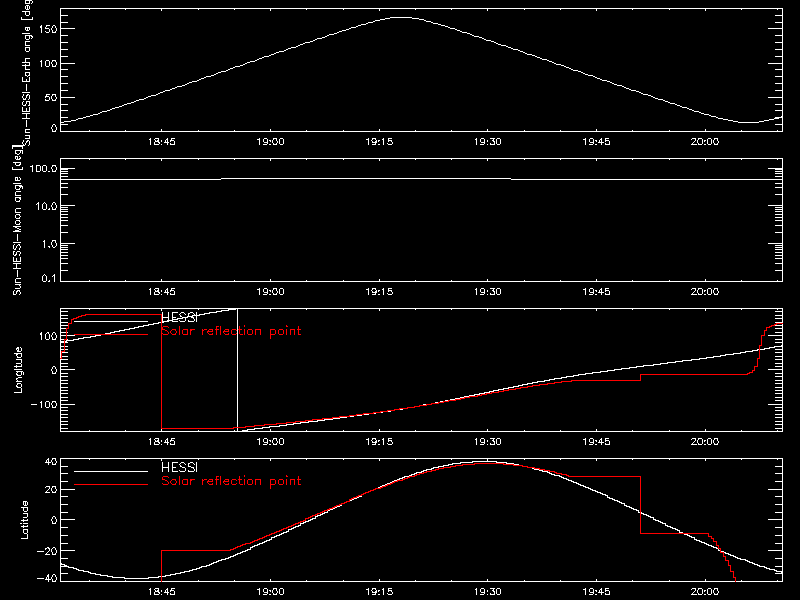Image resolution: width=800 pixels, height=600 pixels.
Task: Click the Longitude axis label
Action: [18, 370]
